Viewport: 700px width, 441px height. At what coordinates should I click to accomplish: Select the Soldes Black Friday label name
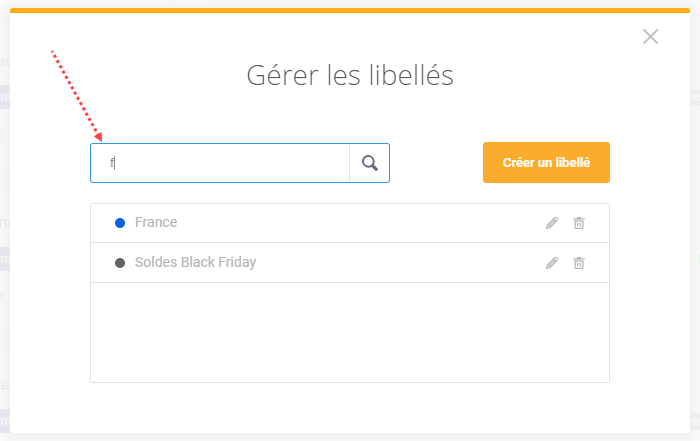tap(195, 262)
